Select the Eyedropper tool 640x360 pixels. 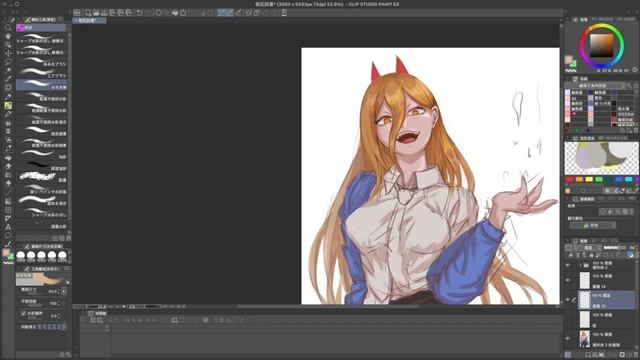[x=8, y=79]
